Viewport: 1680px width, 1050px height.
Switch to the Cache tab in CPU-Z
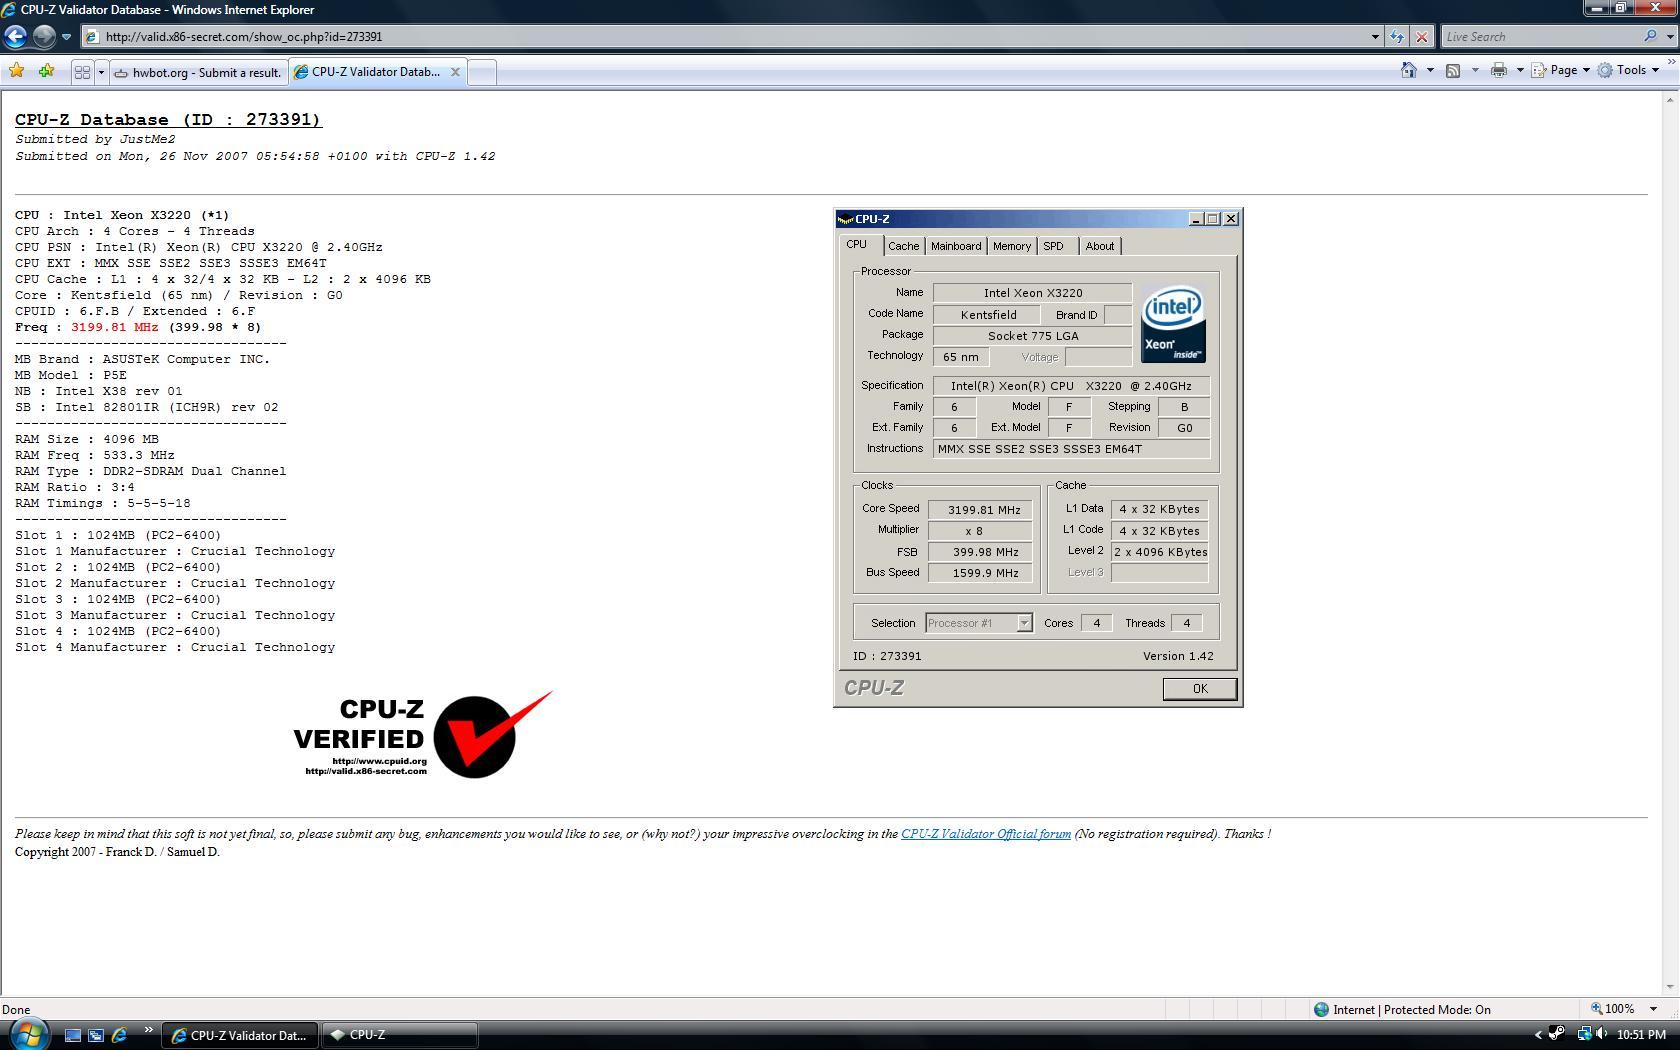[904, 246]
